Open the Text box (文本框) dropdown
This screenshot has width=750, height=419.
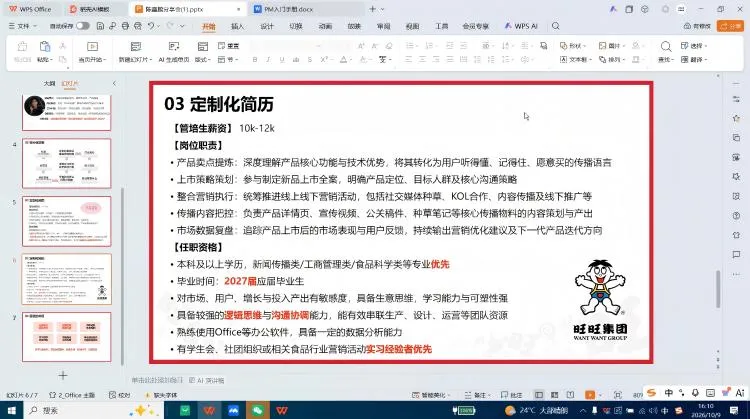(575, 60)
